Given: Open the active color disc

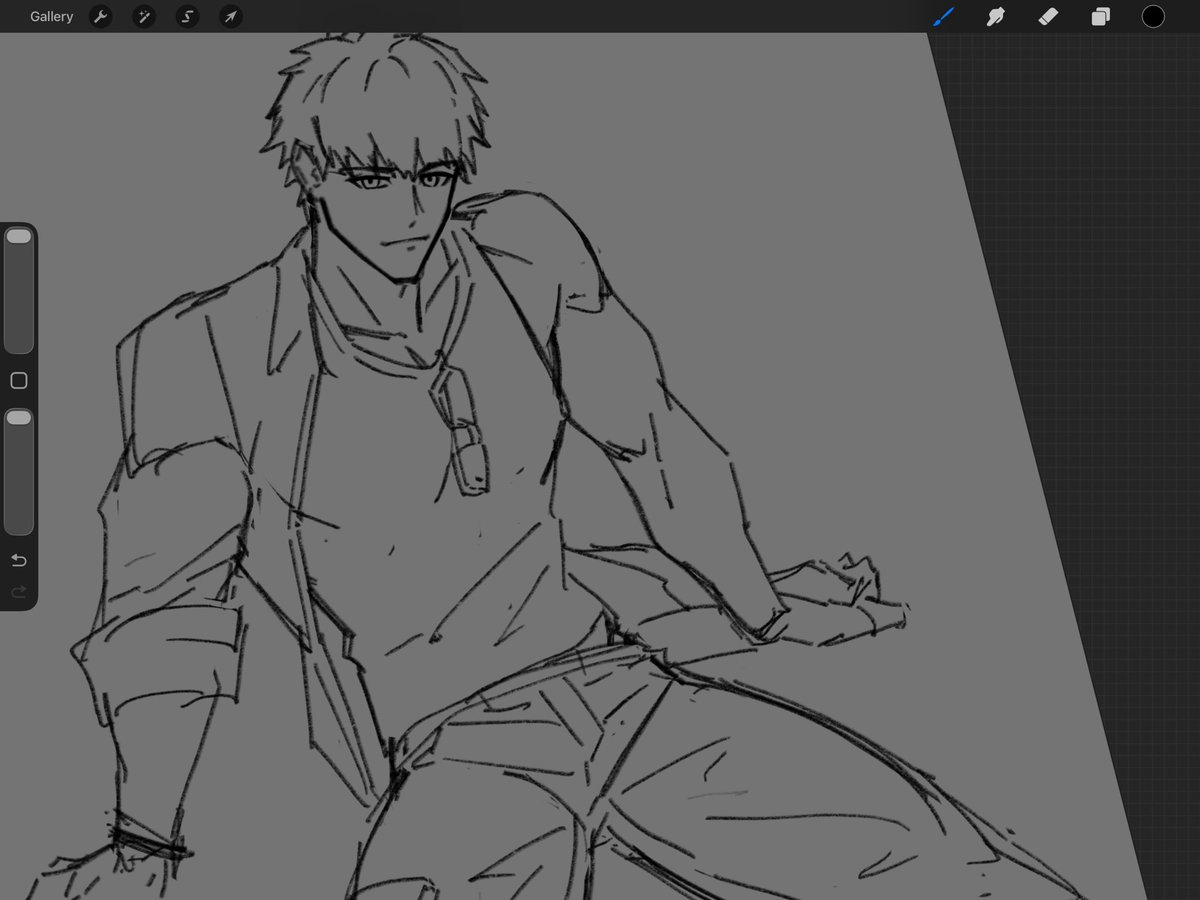Looking at the screenshot, I should [x=1152, y=16].
